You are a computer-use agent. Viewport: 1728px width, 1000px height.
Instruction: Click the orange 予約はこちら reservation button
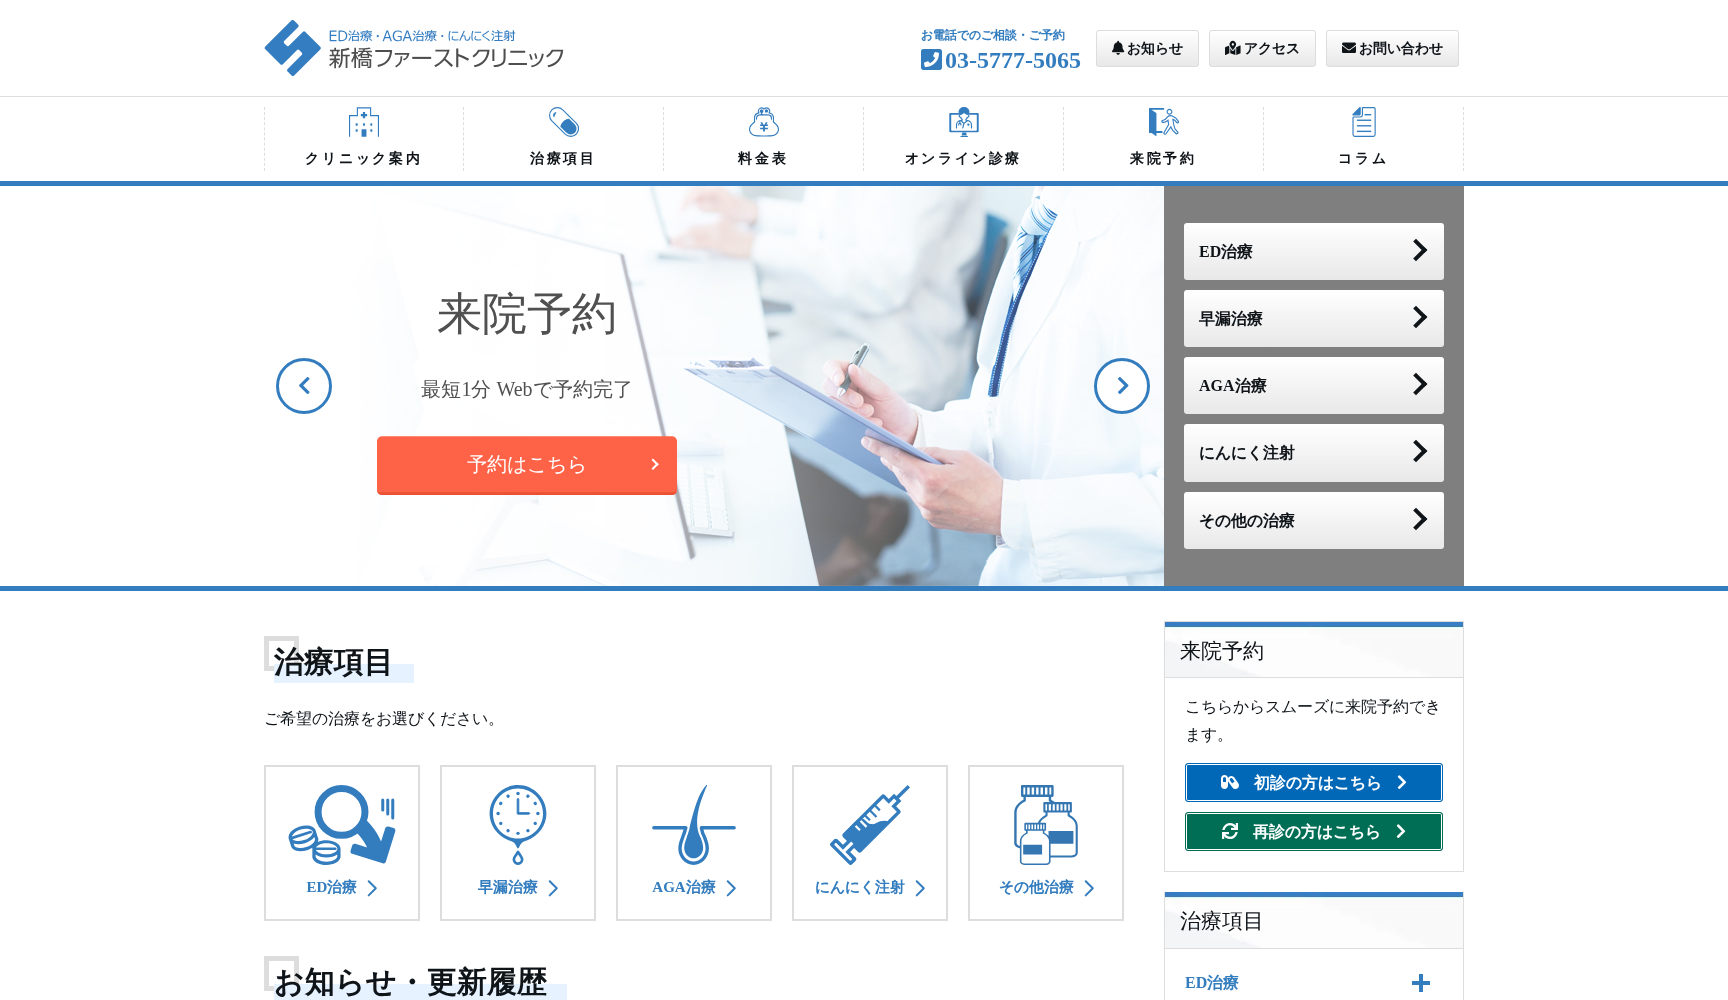[526, 465]
